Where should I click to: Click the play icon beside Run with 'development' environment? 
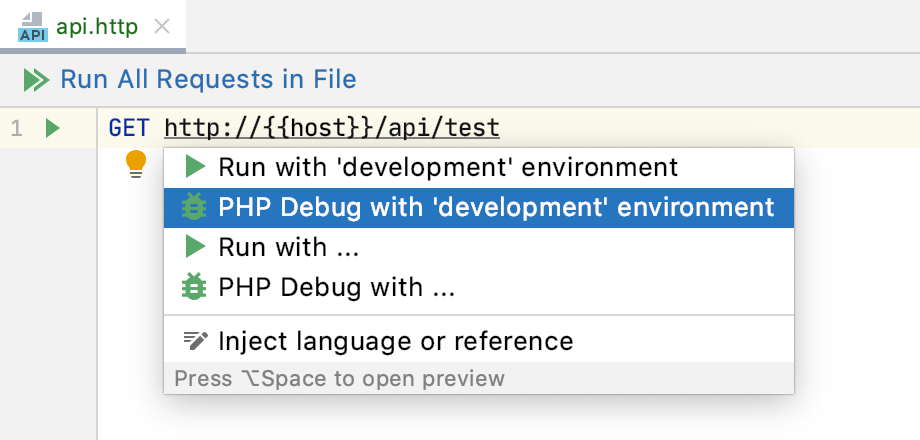coord(196,167)
